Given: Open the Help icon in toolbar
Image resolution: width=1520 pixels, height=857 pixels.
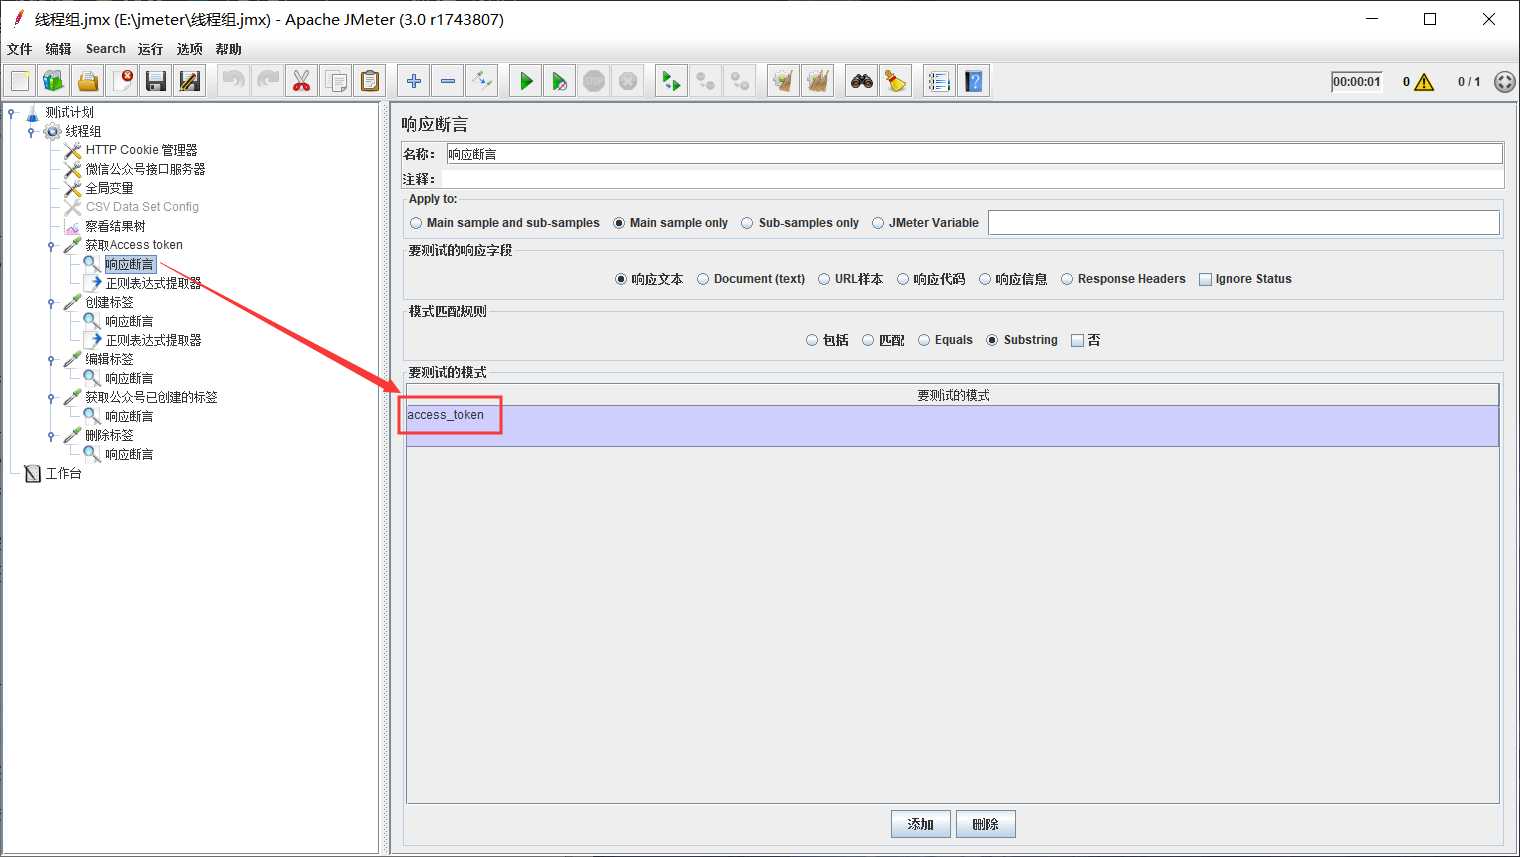Looking at the screenshot, I should pyautogui.click(x=973, y=81).
